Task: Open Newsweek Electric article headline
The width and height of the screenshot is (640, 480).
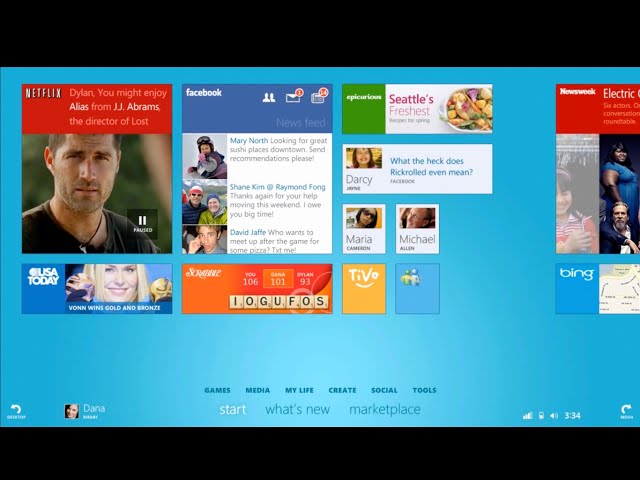Action: (x=621, y=93)
